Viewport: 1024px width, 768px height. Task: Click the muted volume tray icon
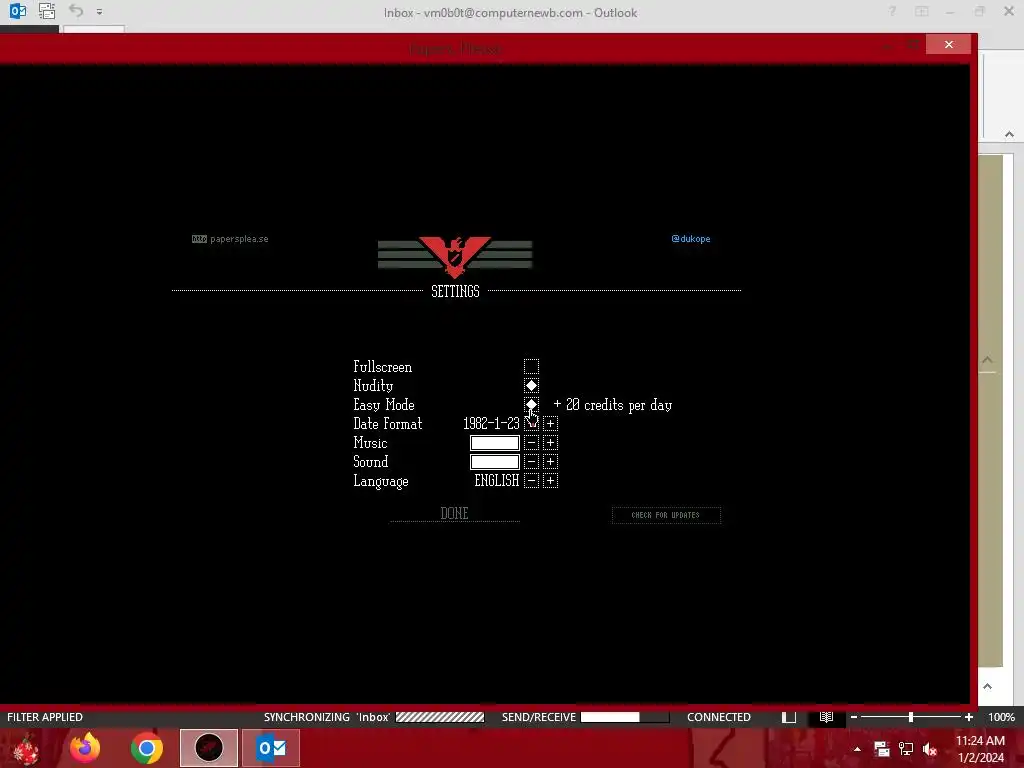coord(930,749)
